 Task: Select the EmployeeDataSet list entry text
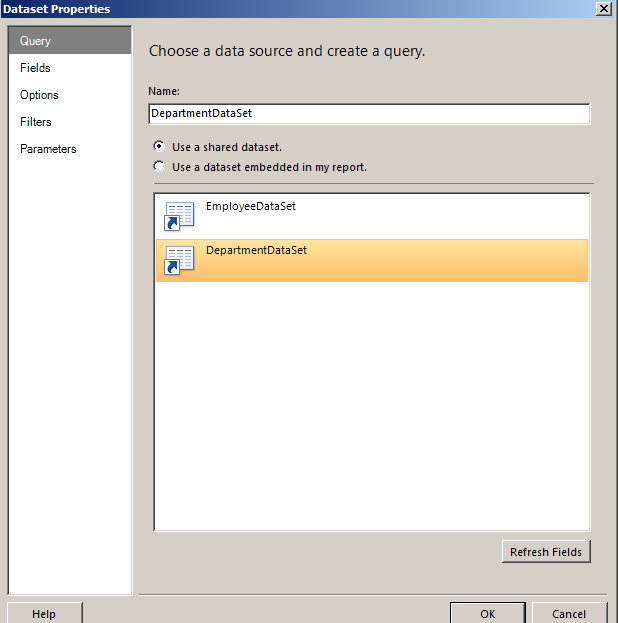click(x=251, y=206)
